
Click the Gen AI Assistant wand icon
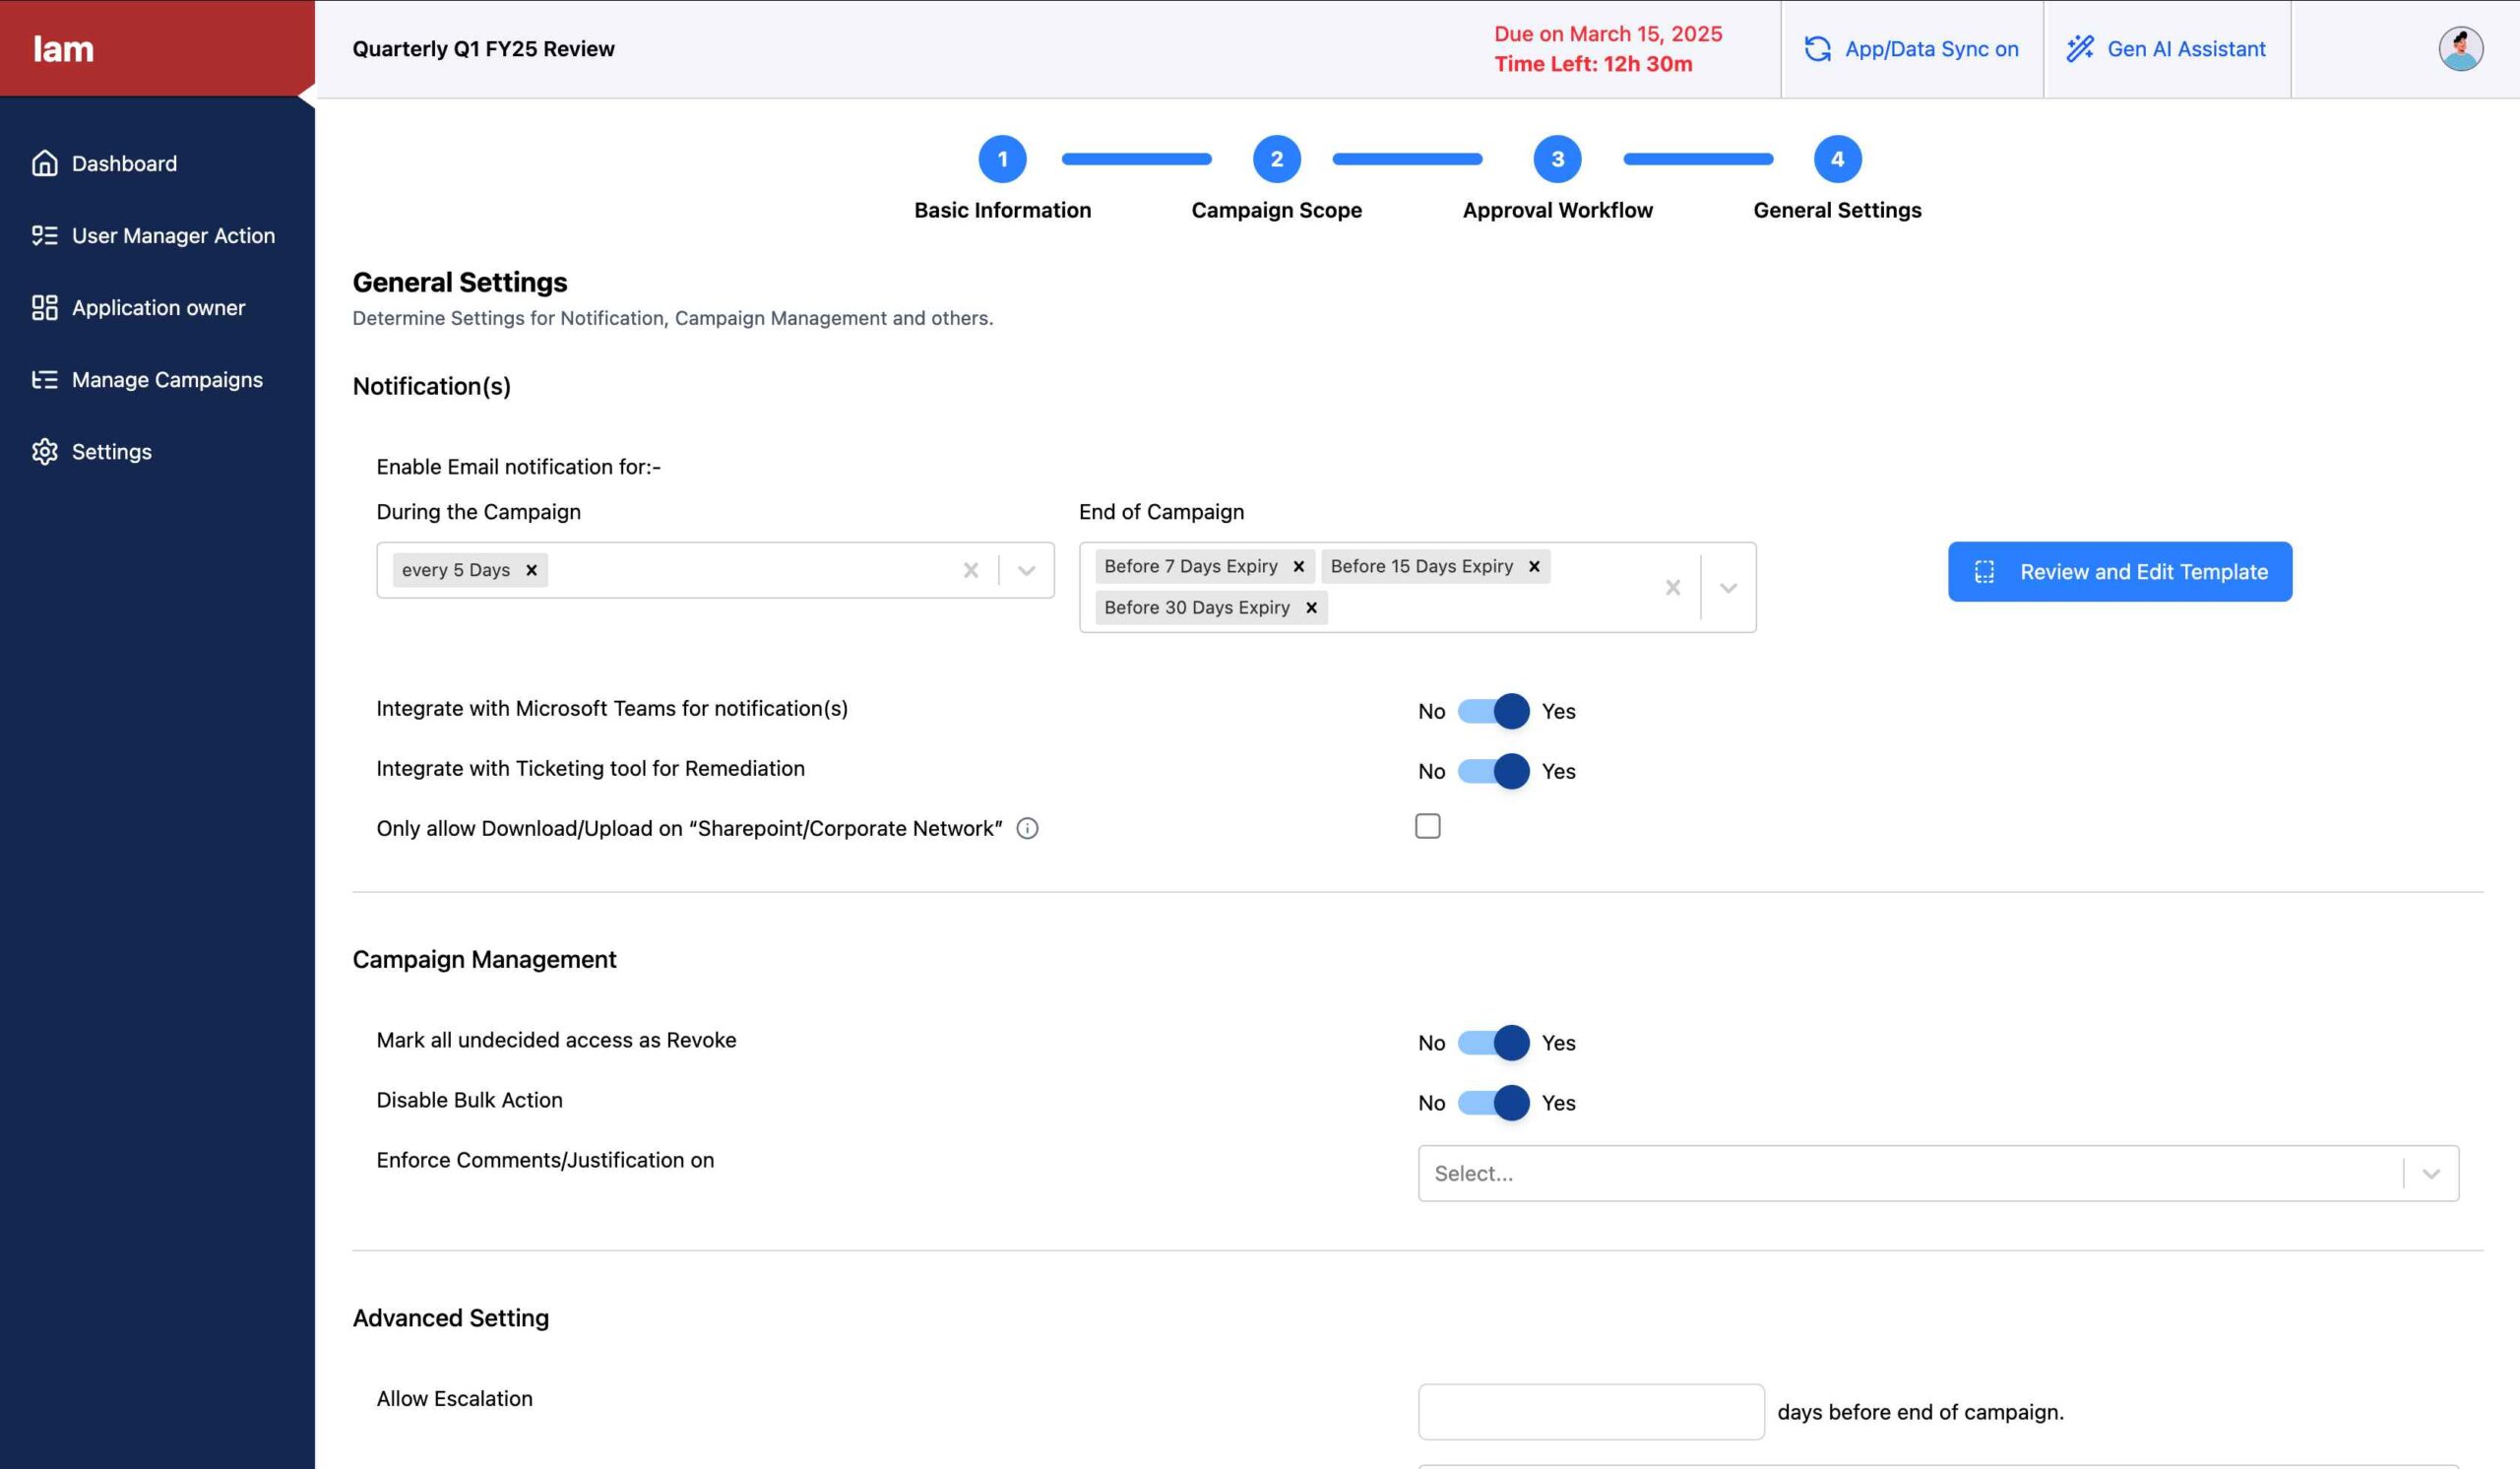pos(2080,49)
